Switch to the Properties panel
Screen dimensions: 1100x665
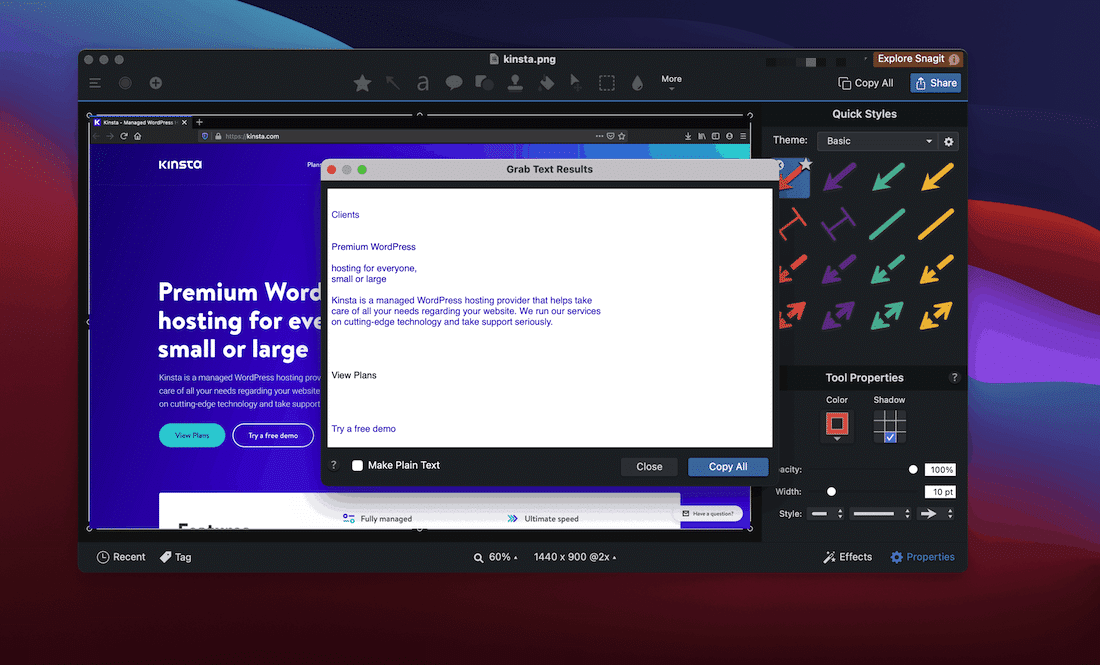[x=922, y=556]
